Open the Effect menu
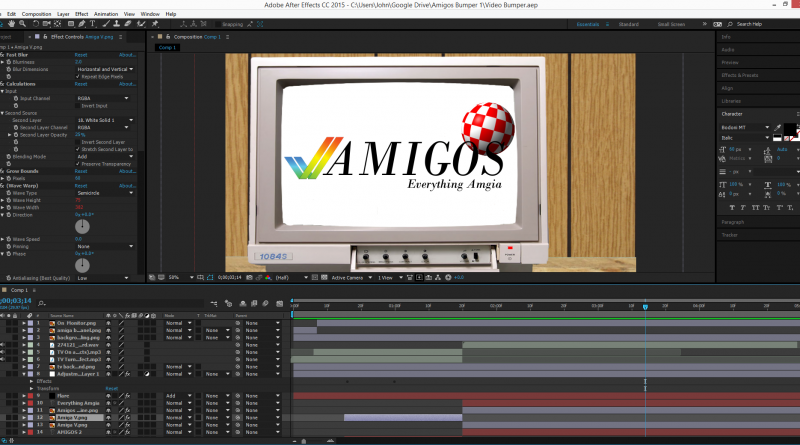The image size is (800, 445). [x=82, y=14]
